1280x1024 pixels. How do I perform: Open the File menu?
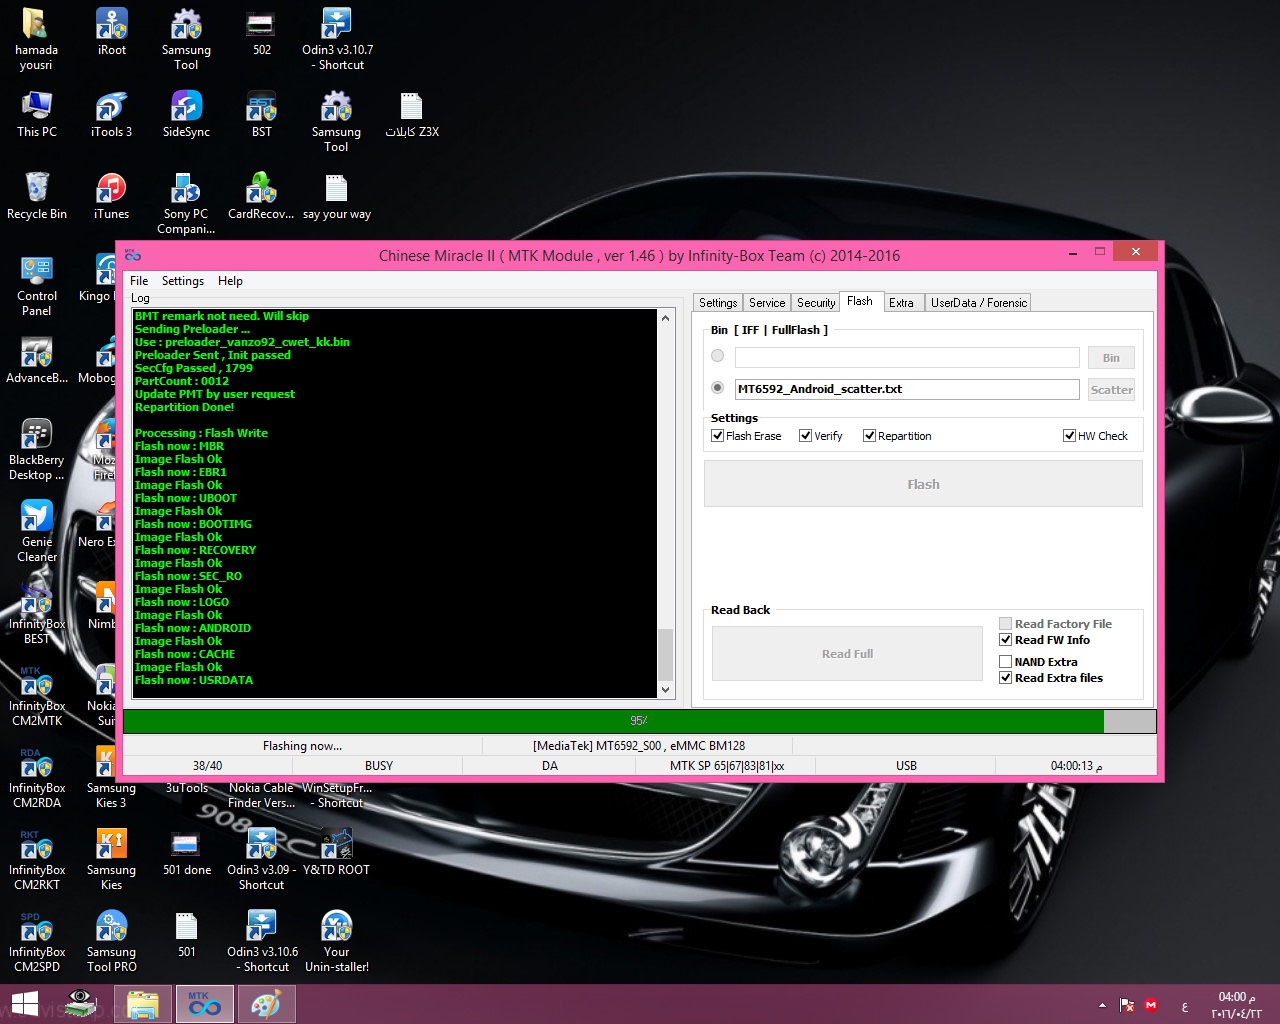[139, 281]
